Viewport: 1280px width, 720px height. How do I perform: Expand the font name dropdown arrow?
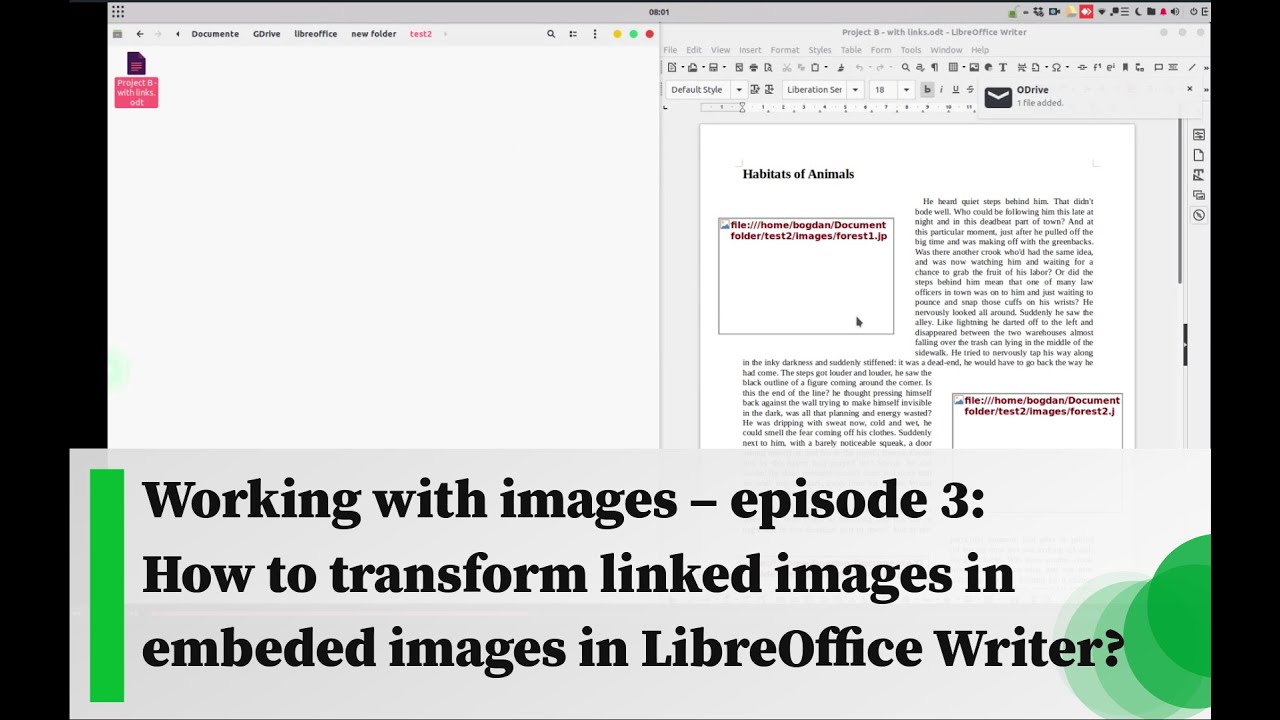(x=855, y=89)
